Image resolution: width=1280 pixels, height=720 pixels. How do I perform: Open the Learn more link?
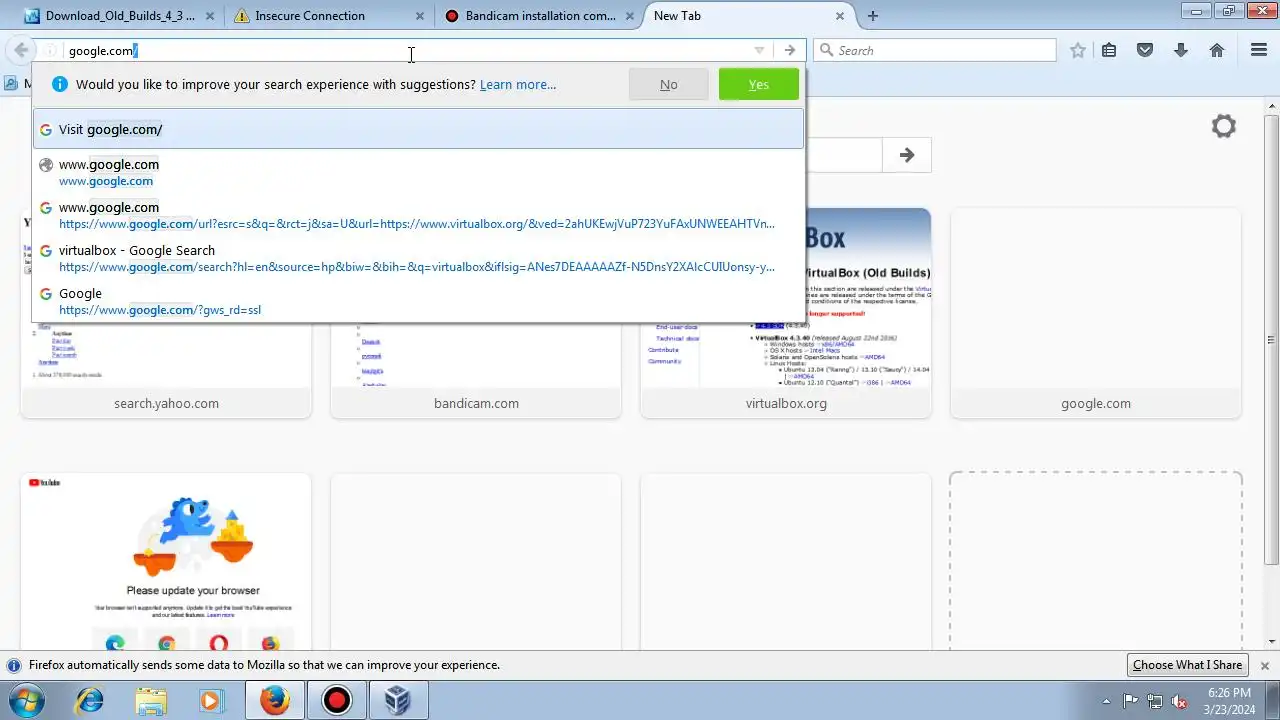tap(518, 84)
